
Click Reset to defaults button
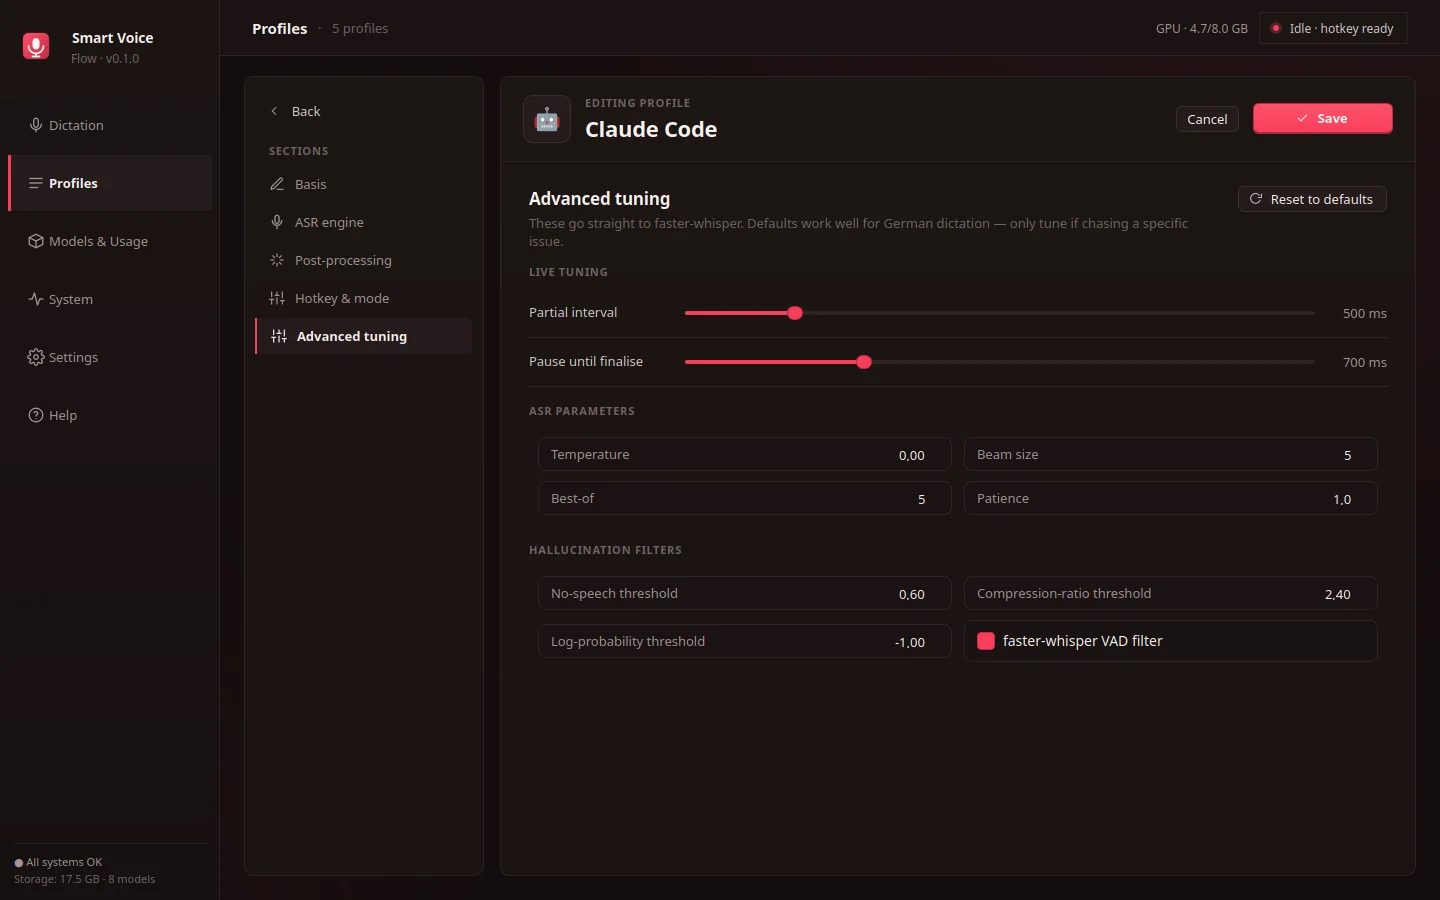[x=1312, y=199]
